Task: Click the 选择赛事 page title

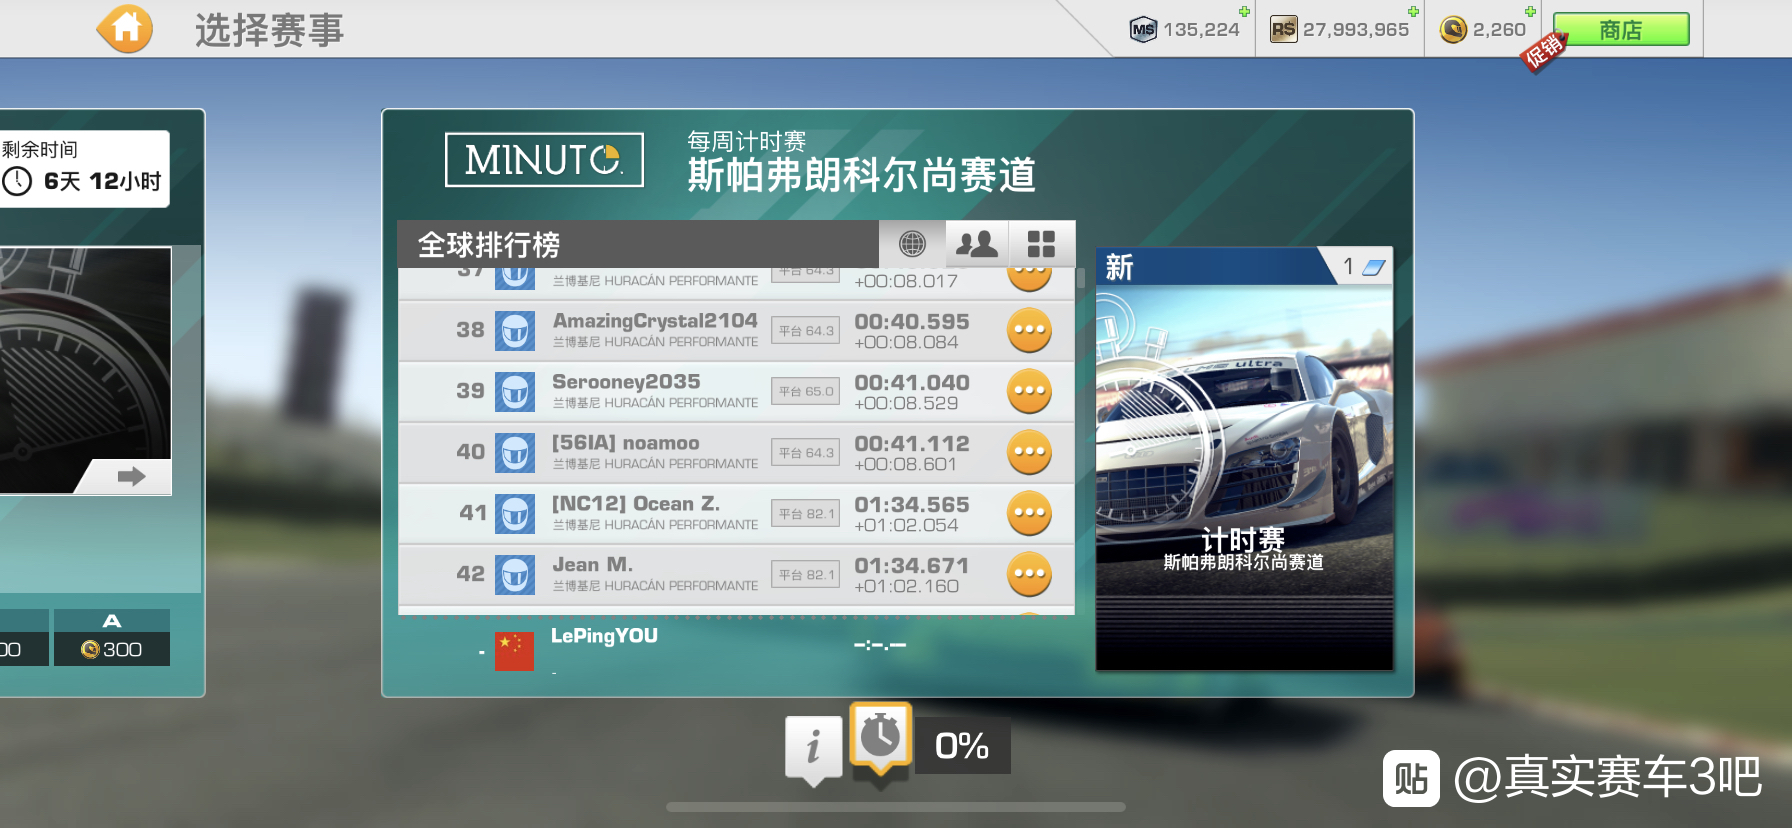Action: 270,30
